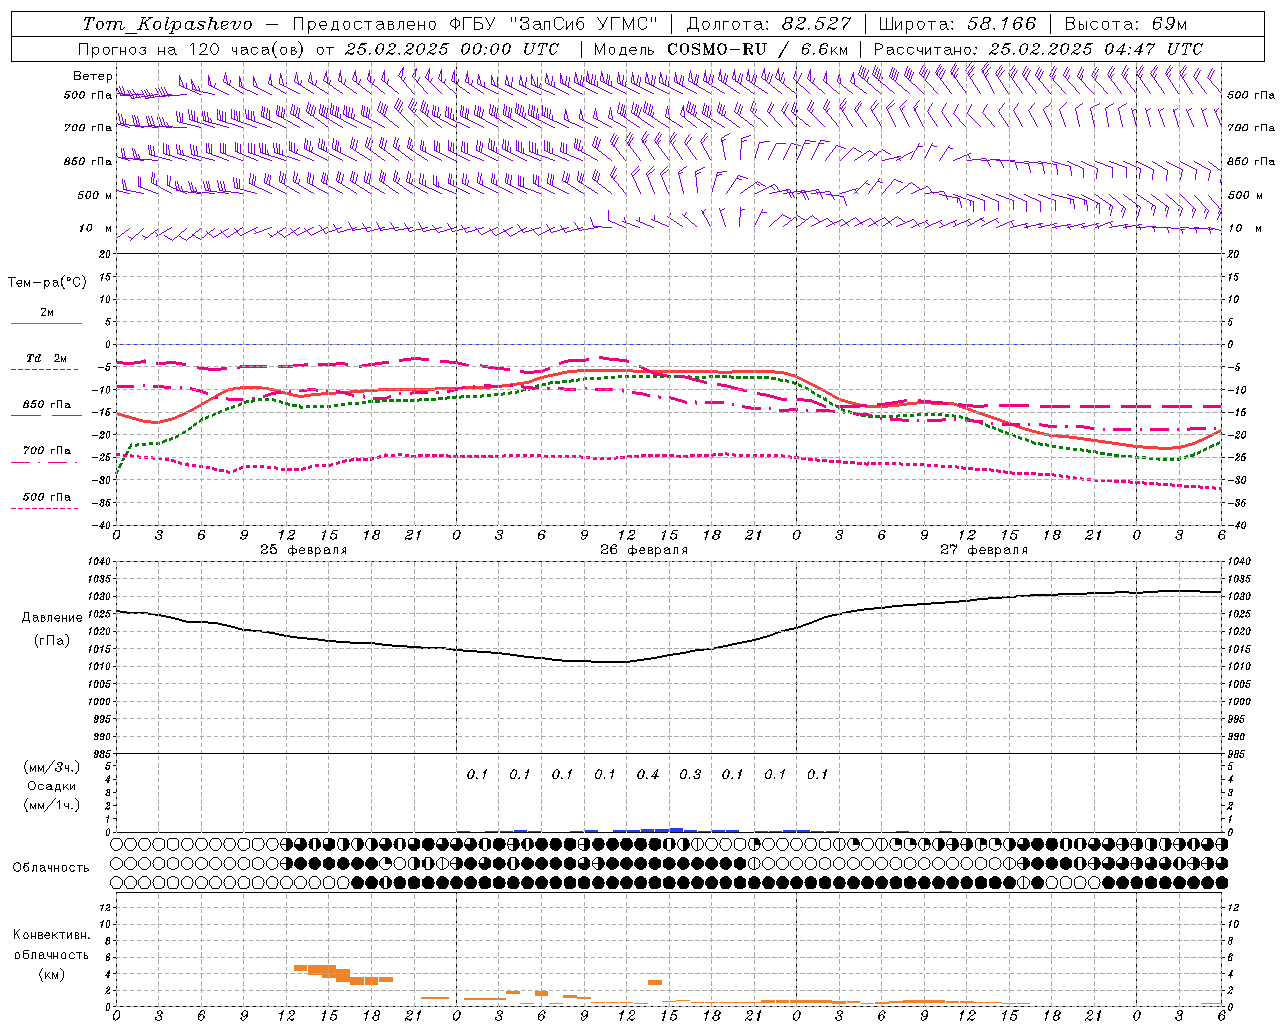Click the Ветер wind panel label
Image resolution: width=1280 pixels, height=1024 pixels.
pos(92,76)
